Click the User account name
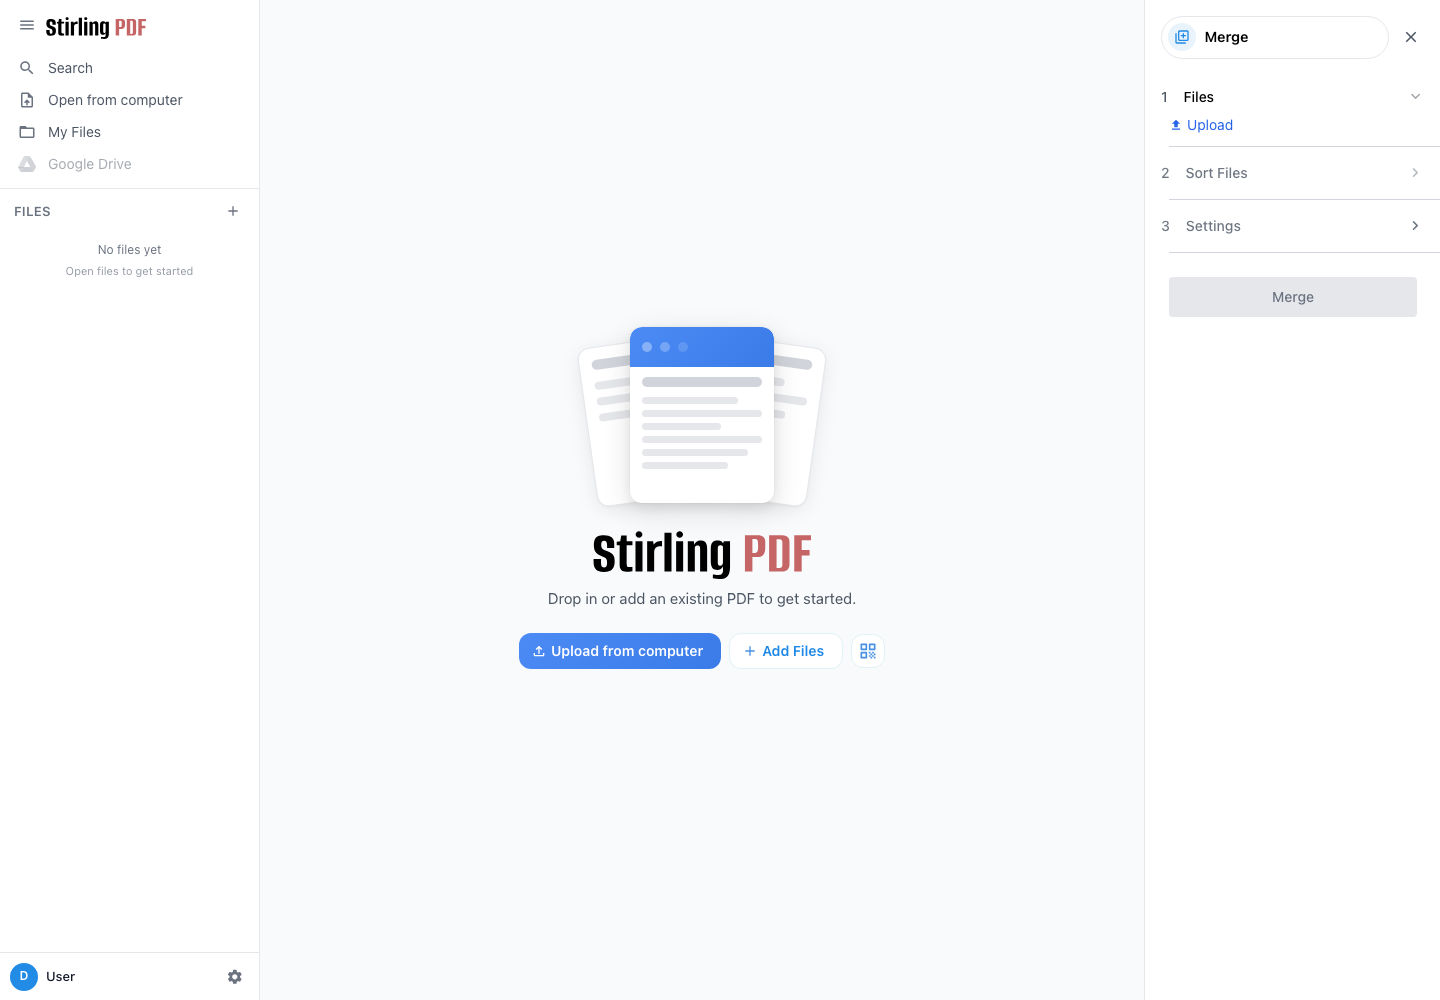 click(60, 977)
